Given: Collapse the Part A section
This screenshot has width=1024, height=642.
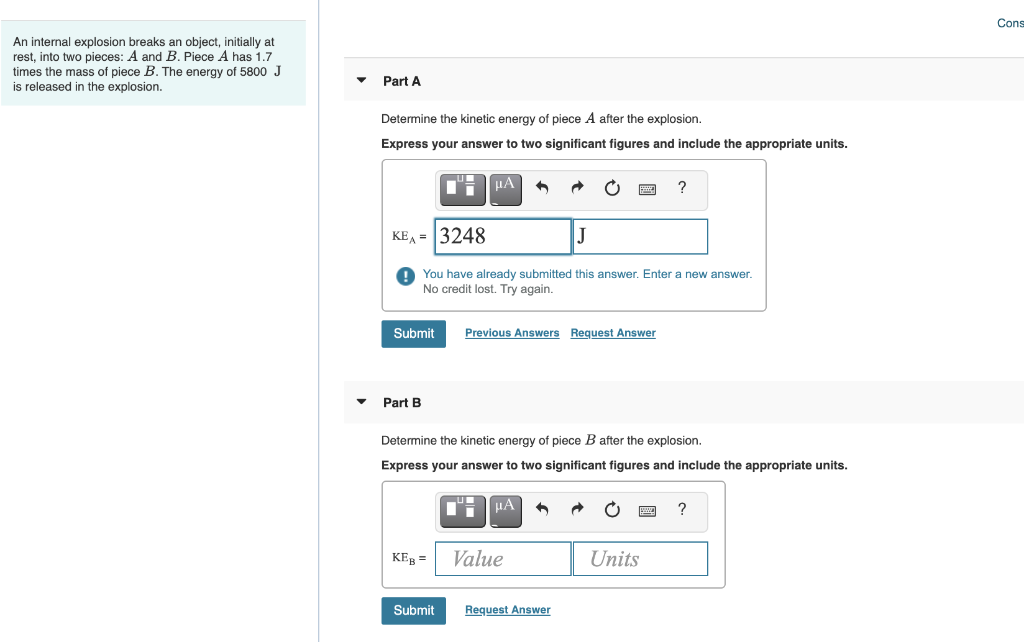Looking at the screenshot, I should pos(361,80).
